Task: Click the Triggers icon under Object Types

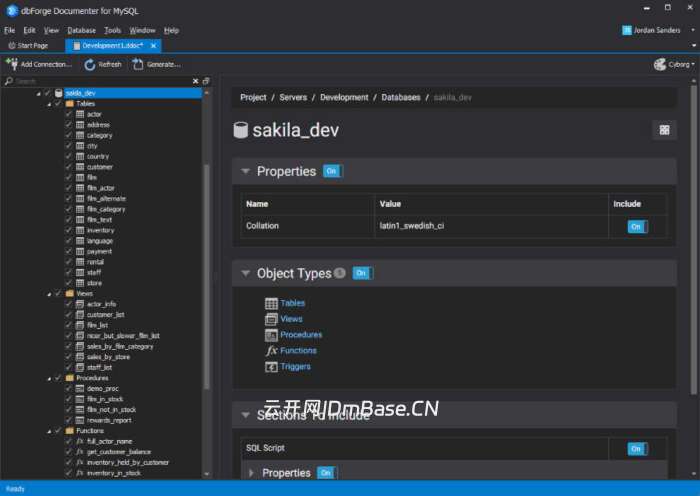Action: pyautogui.click(x=271, y=367)
